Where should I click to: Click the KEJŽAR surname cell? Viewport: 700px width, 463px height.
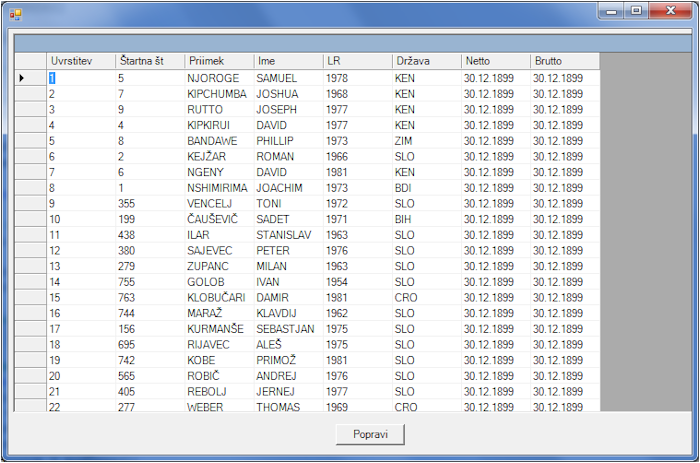tap(218, 157)
